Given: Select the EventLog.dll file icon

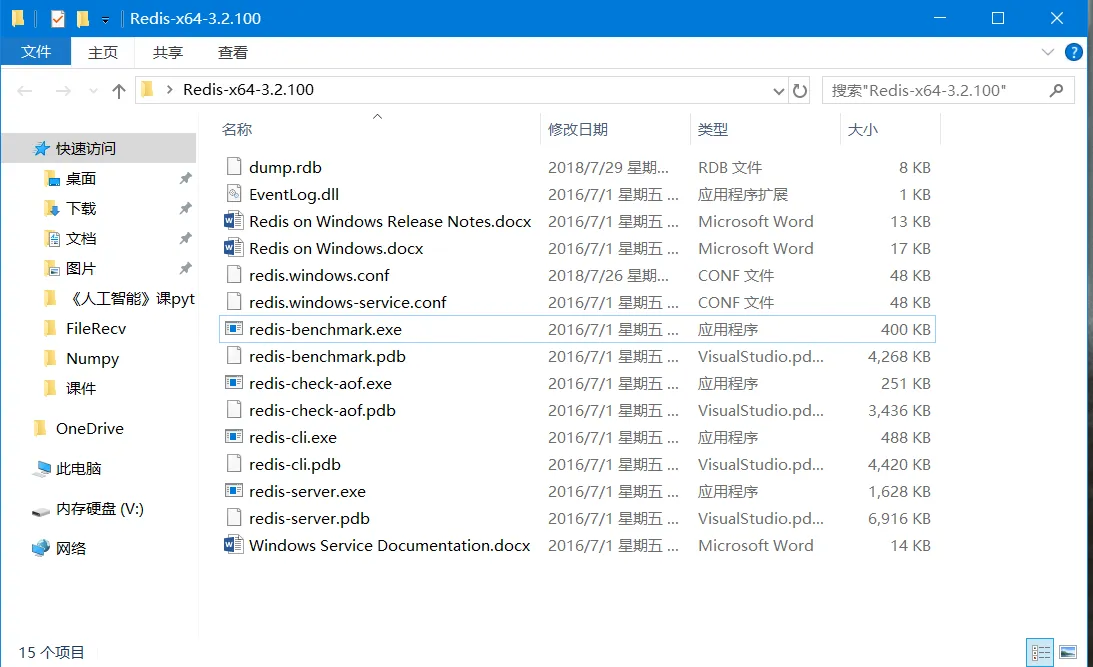Looking at the screenshot, I should [234, 194].
